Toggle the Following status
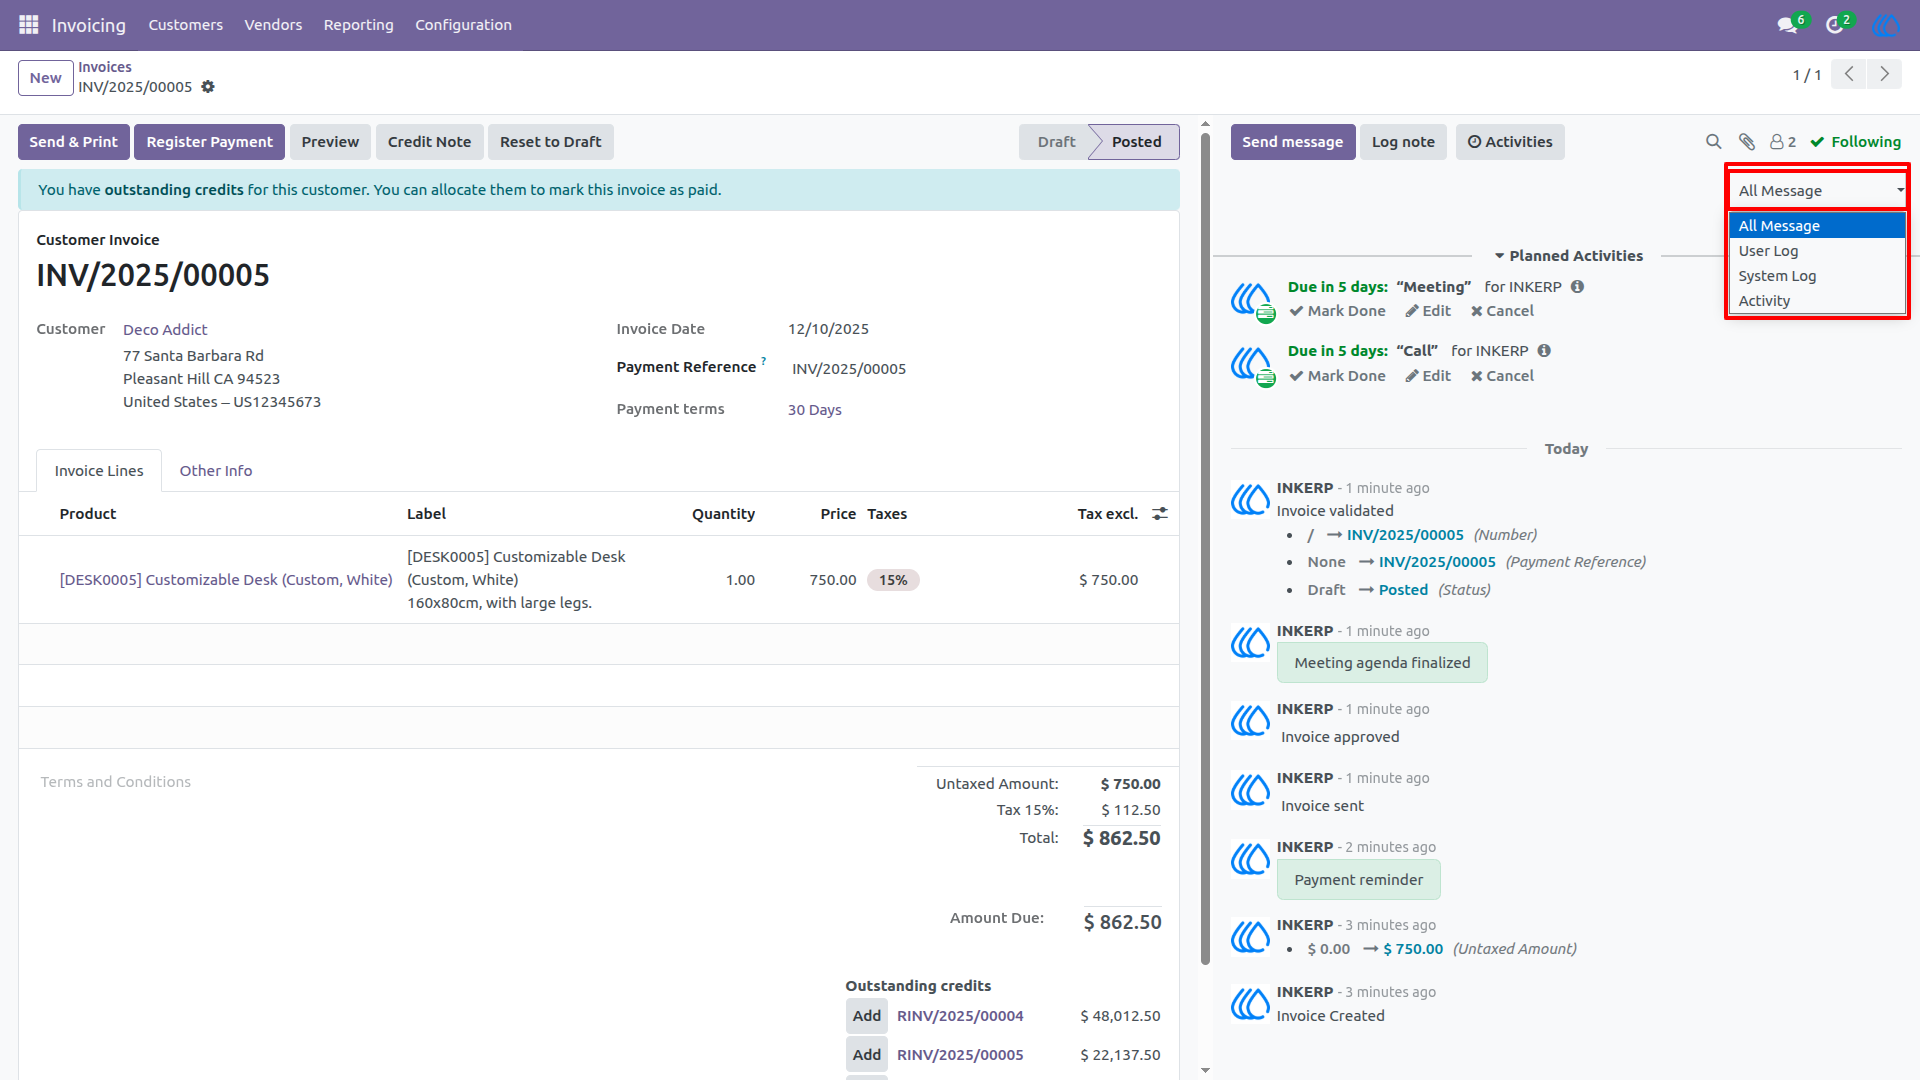Screen dimensions: 1920x1080 pyautogui.click(x=1856, y=142)
